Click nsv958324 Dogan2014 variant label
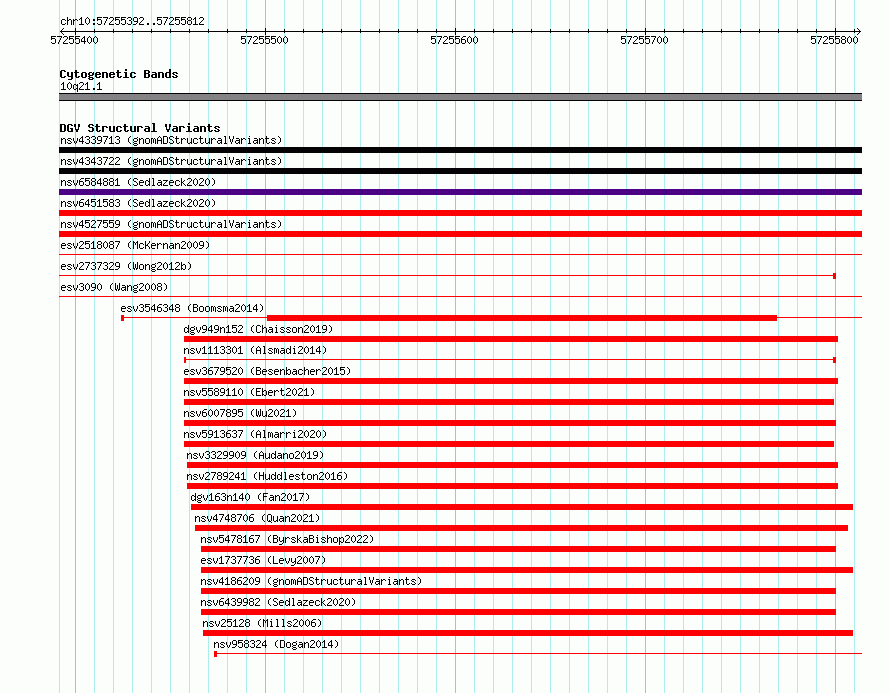 click(276, 644)
